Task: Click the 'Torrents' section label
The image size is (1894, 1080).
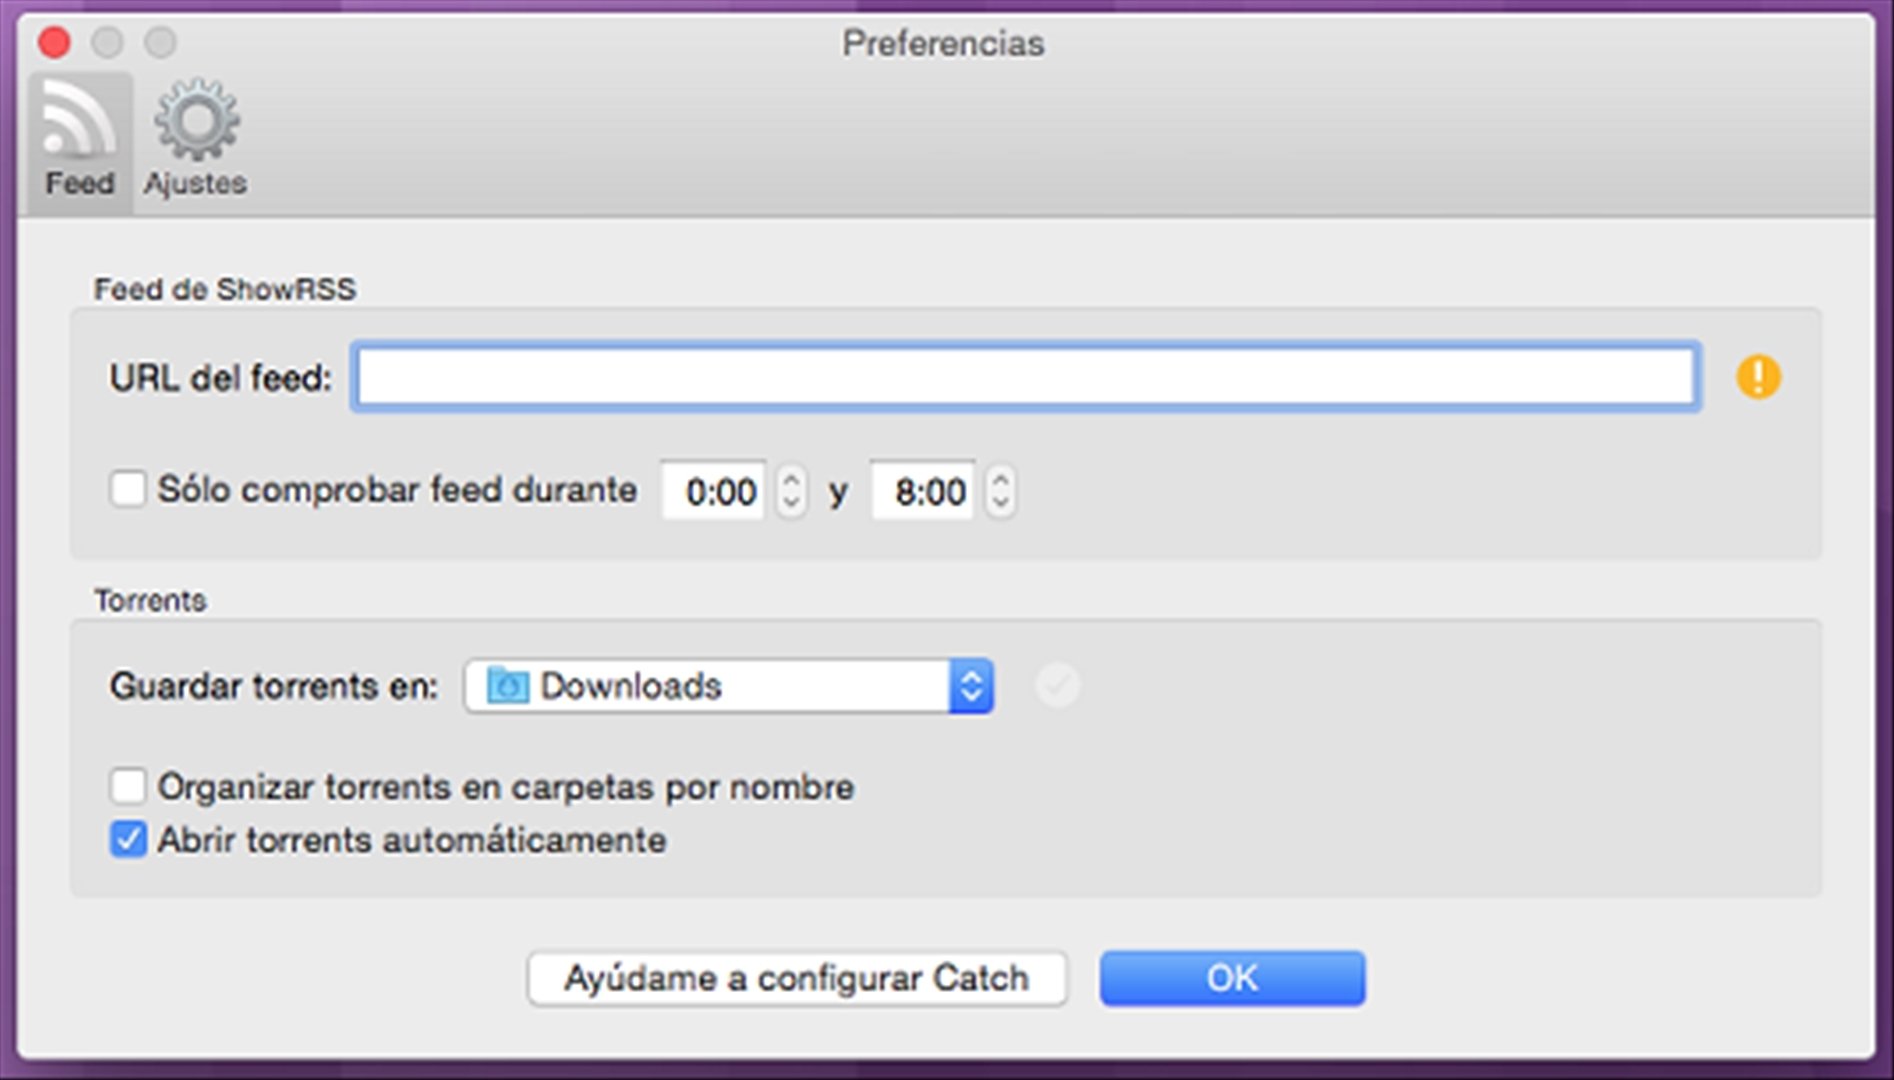Action: point(150,601)
